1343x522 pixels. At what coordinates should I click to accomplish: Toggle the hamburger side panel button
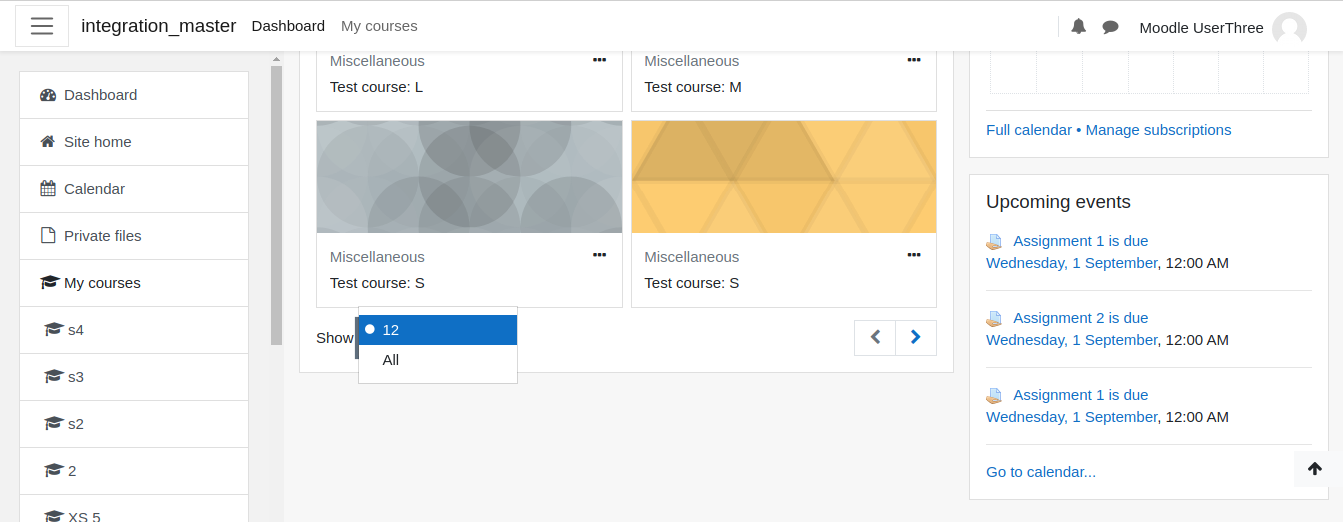tap(42, 26)
